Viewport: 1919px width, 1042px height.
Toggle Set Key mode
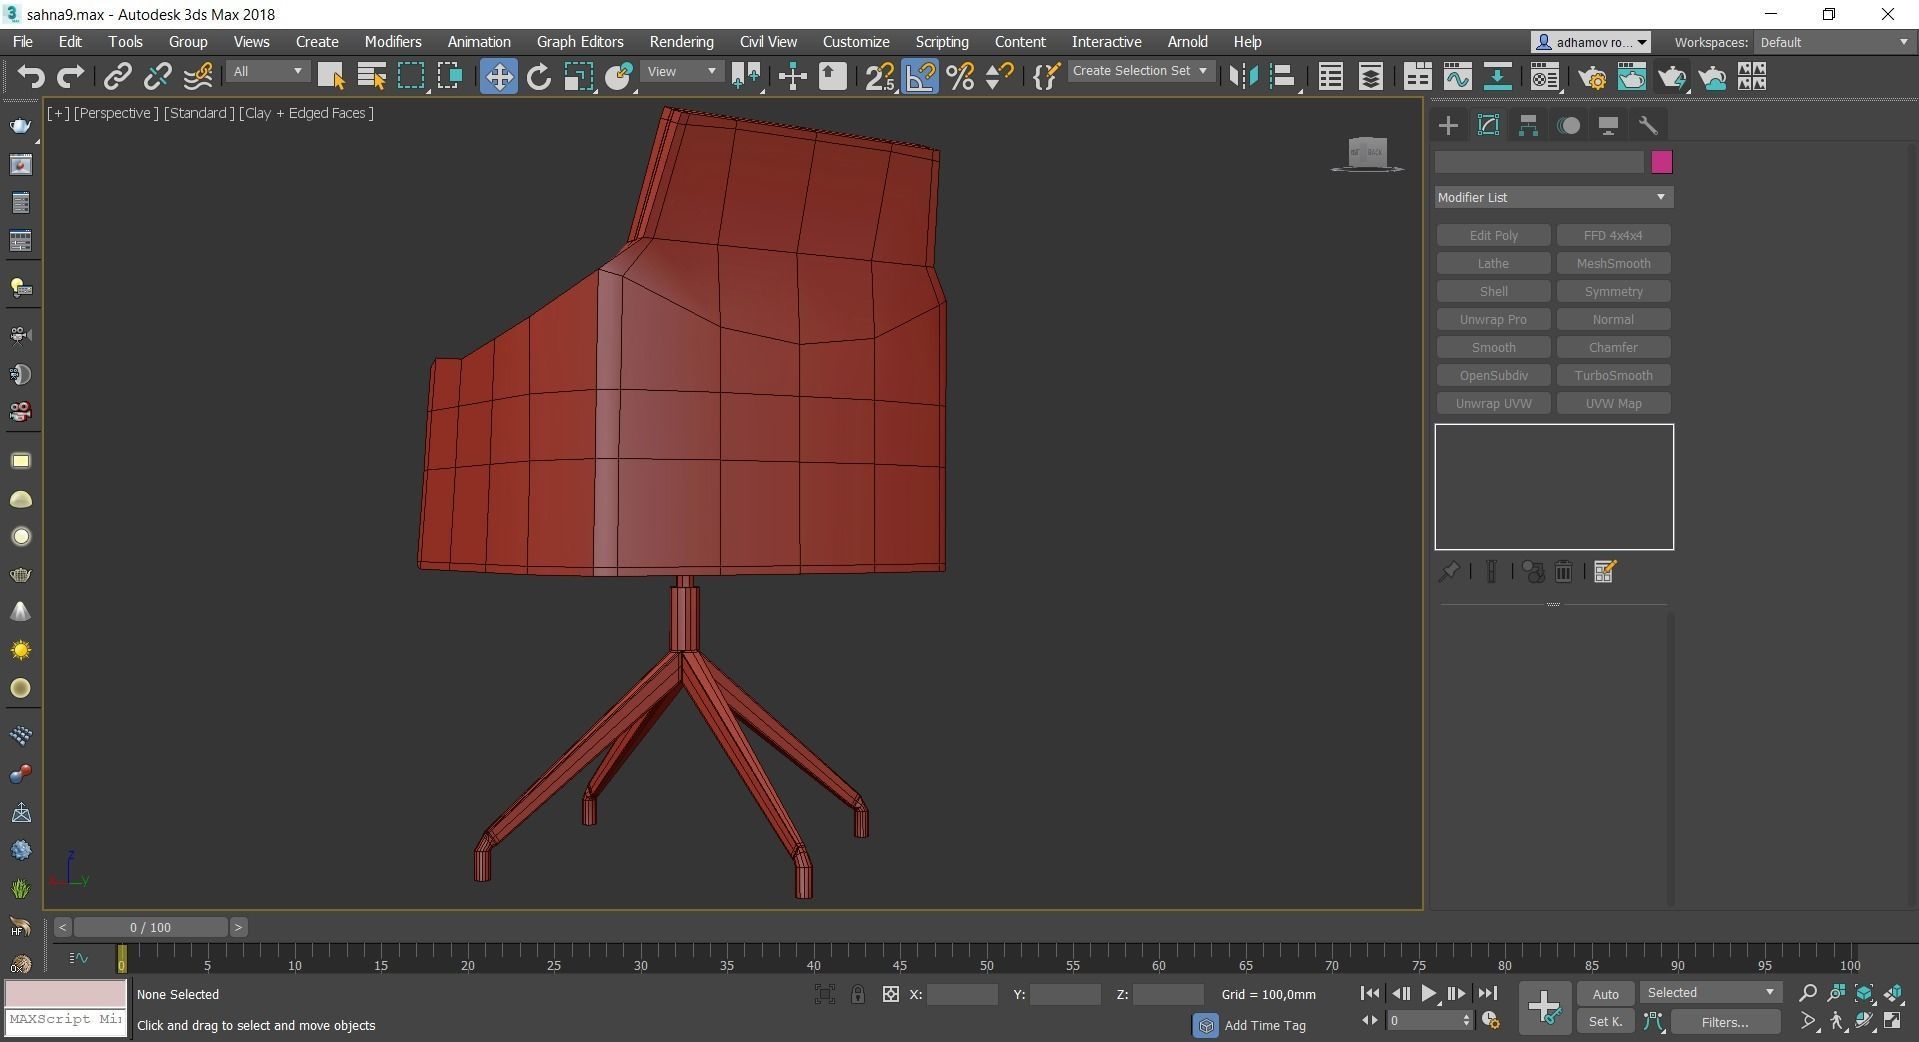pos(1605,1021)
